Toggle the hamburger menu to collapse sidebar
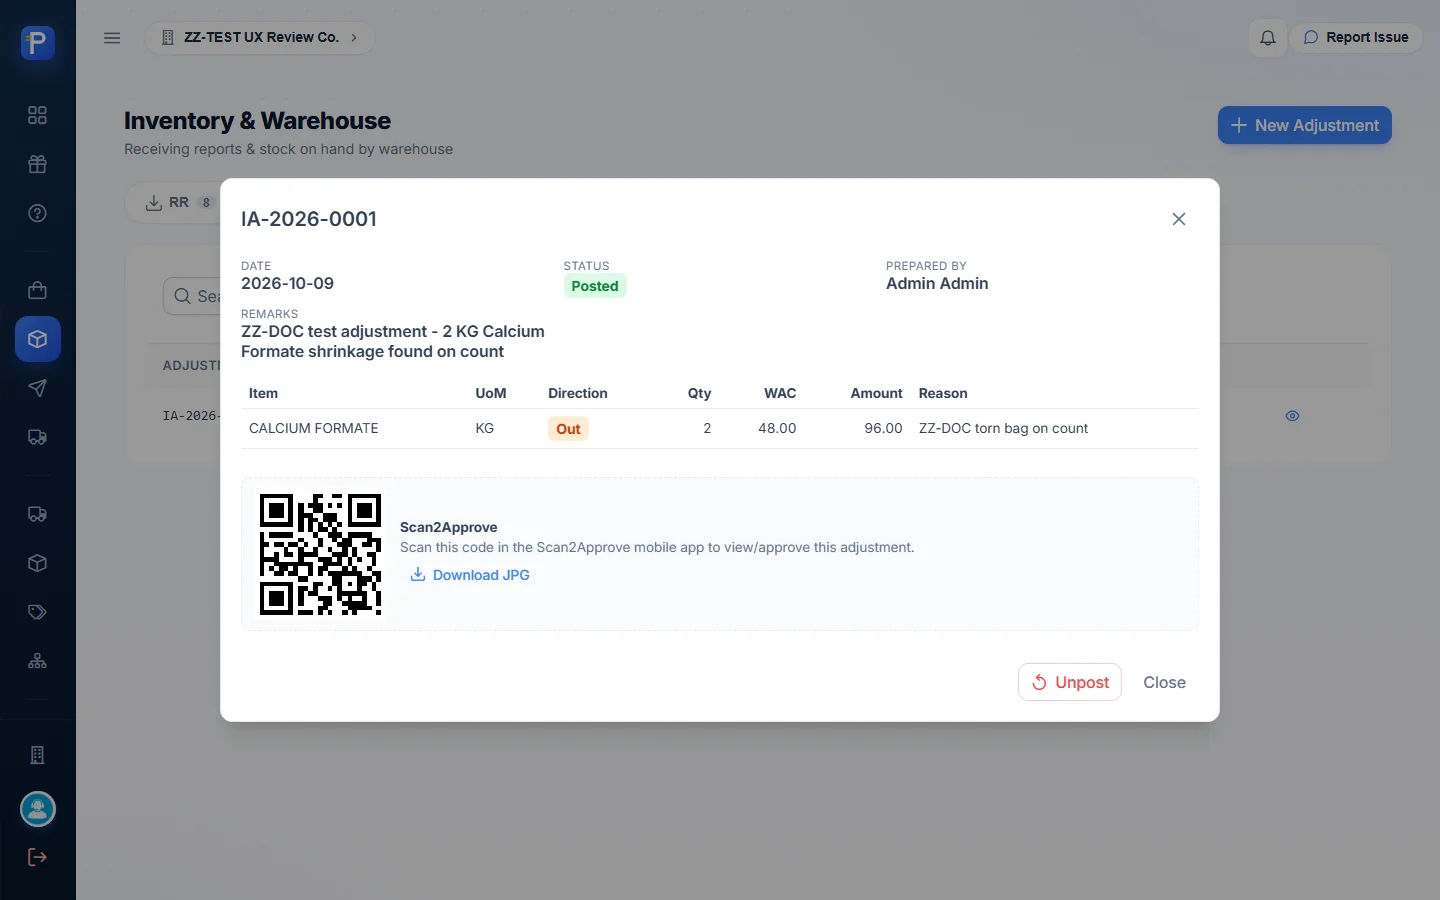The image size is (1440, 900). [112, 38]
